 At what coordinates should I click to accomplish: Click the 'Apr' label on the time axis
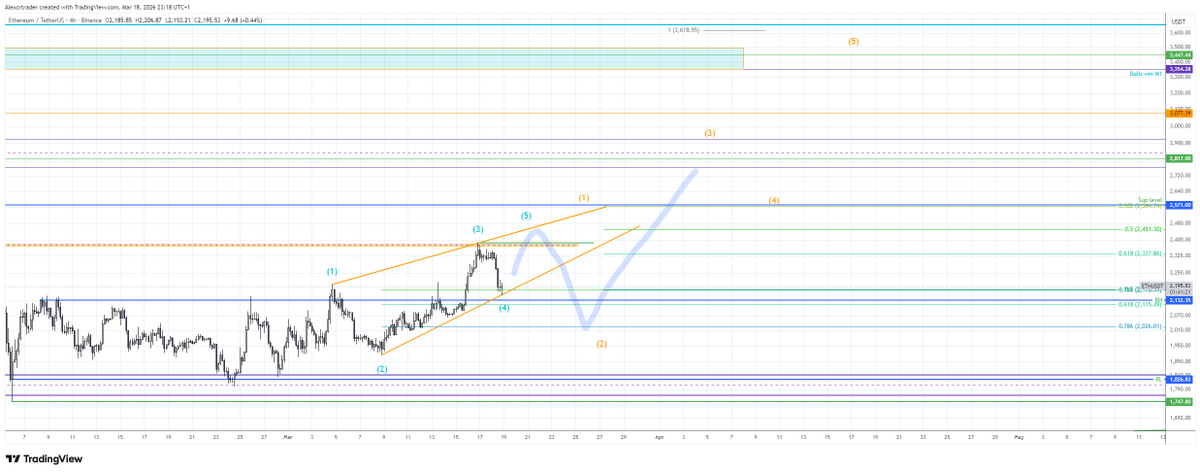(x=659, y=437)
